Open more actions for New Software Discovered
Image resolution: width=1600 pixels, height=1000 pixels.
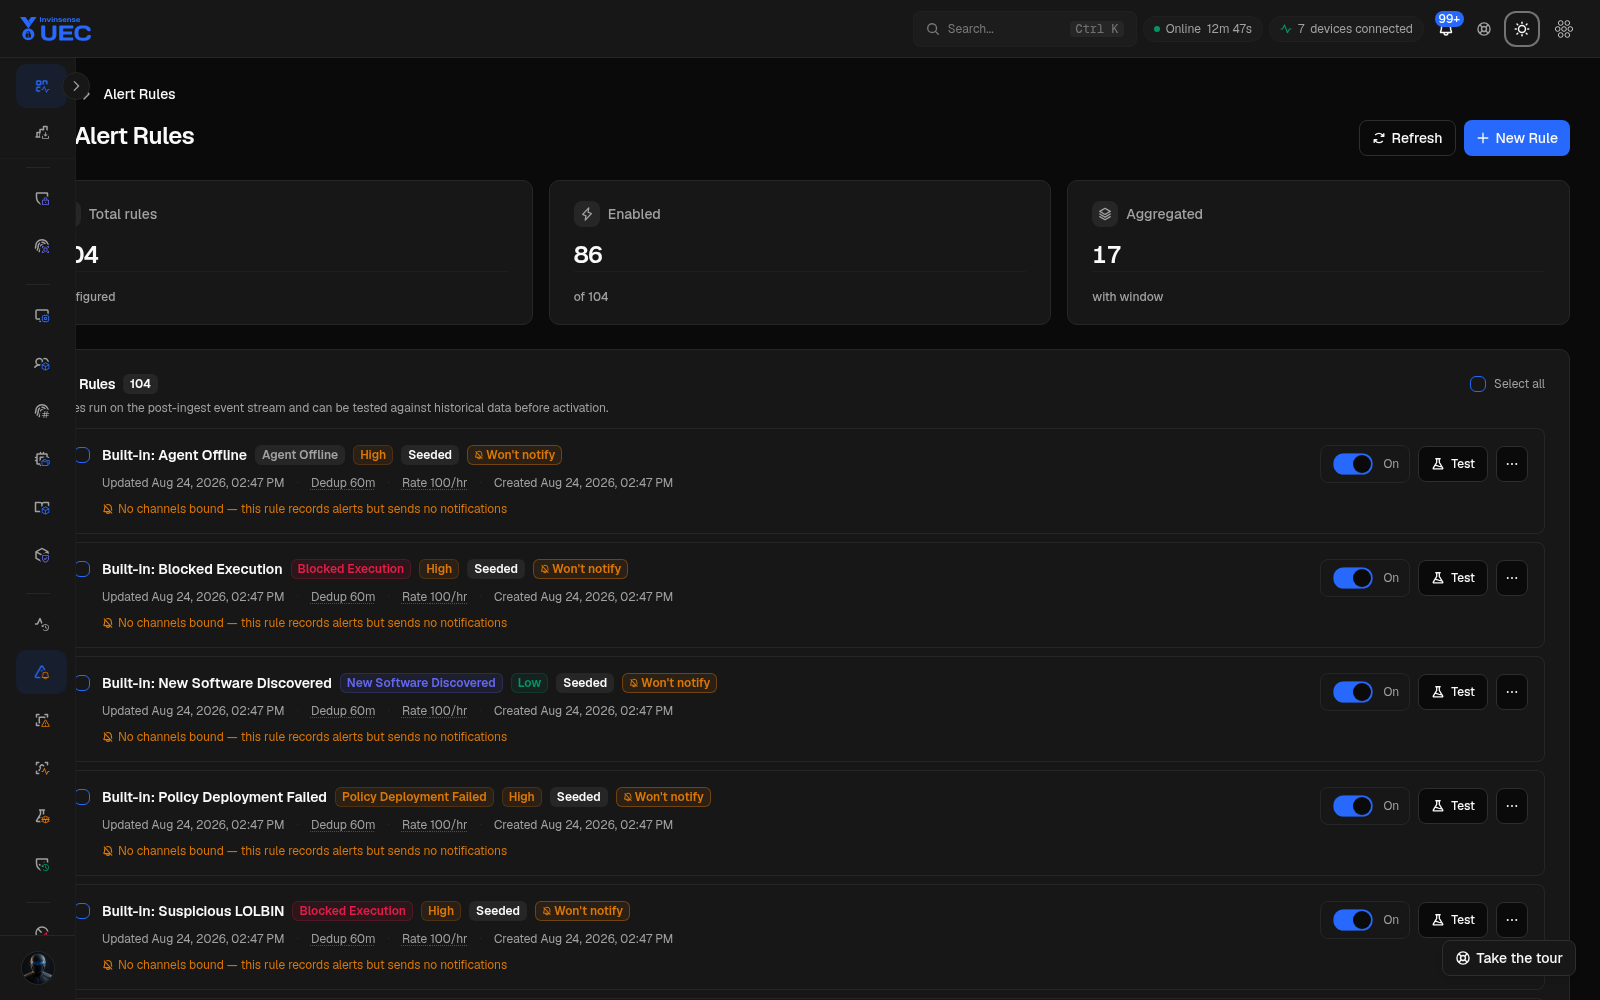click(1512, 692)
